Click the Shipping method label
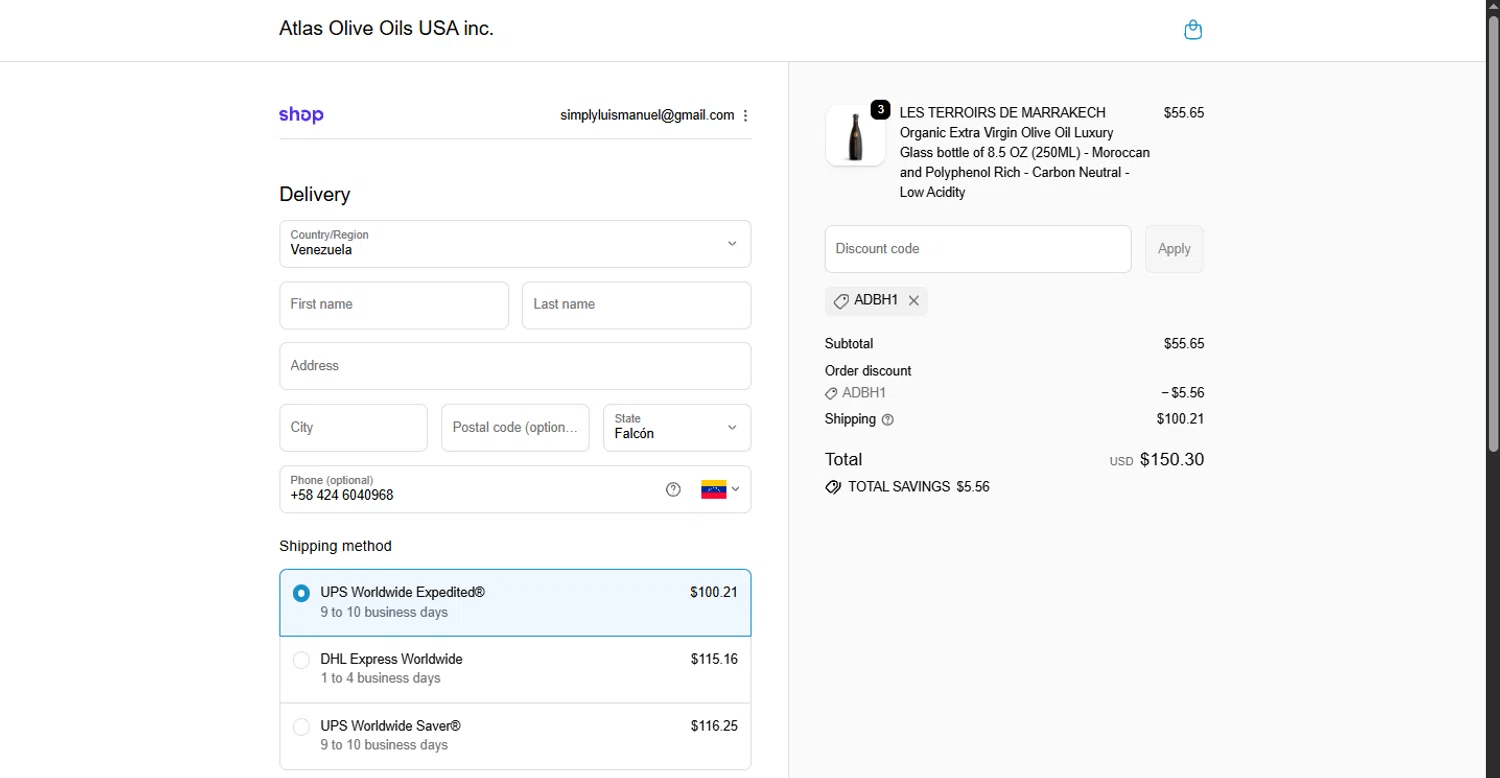The width and height of the screenshot is (1500, 778). [x=335, y=546]
